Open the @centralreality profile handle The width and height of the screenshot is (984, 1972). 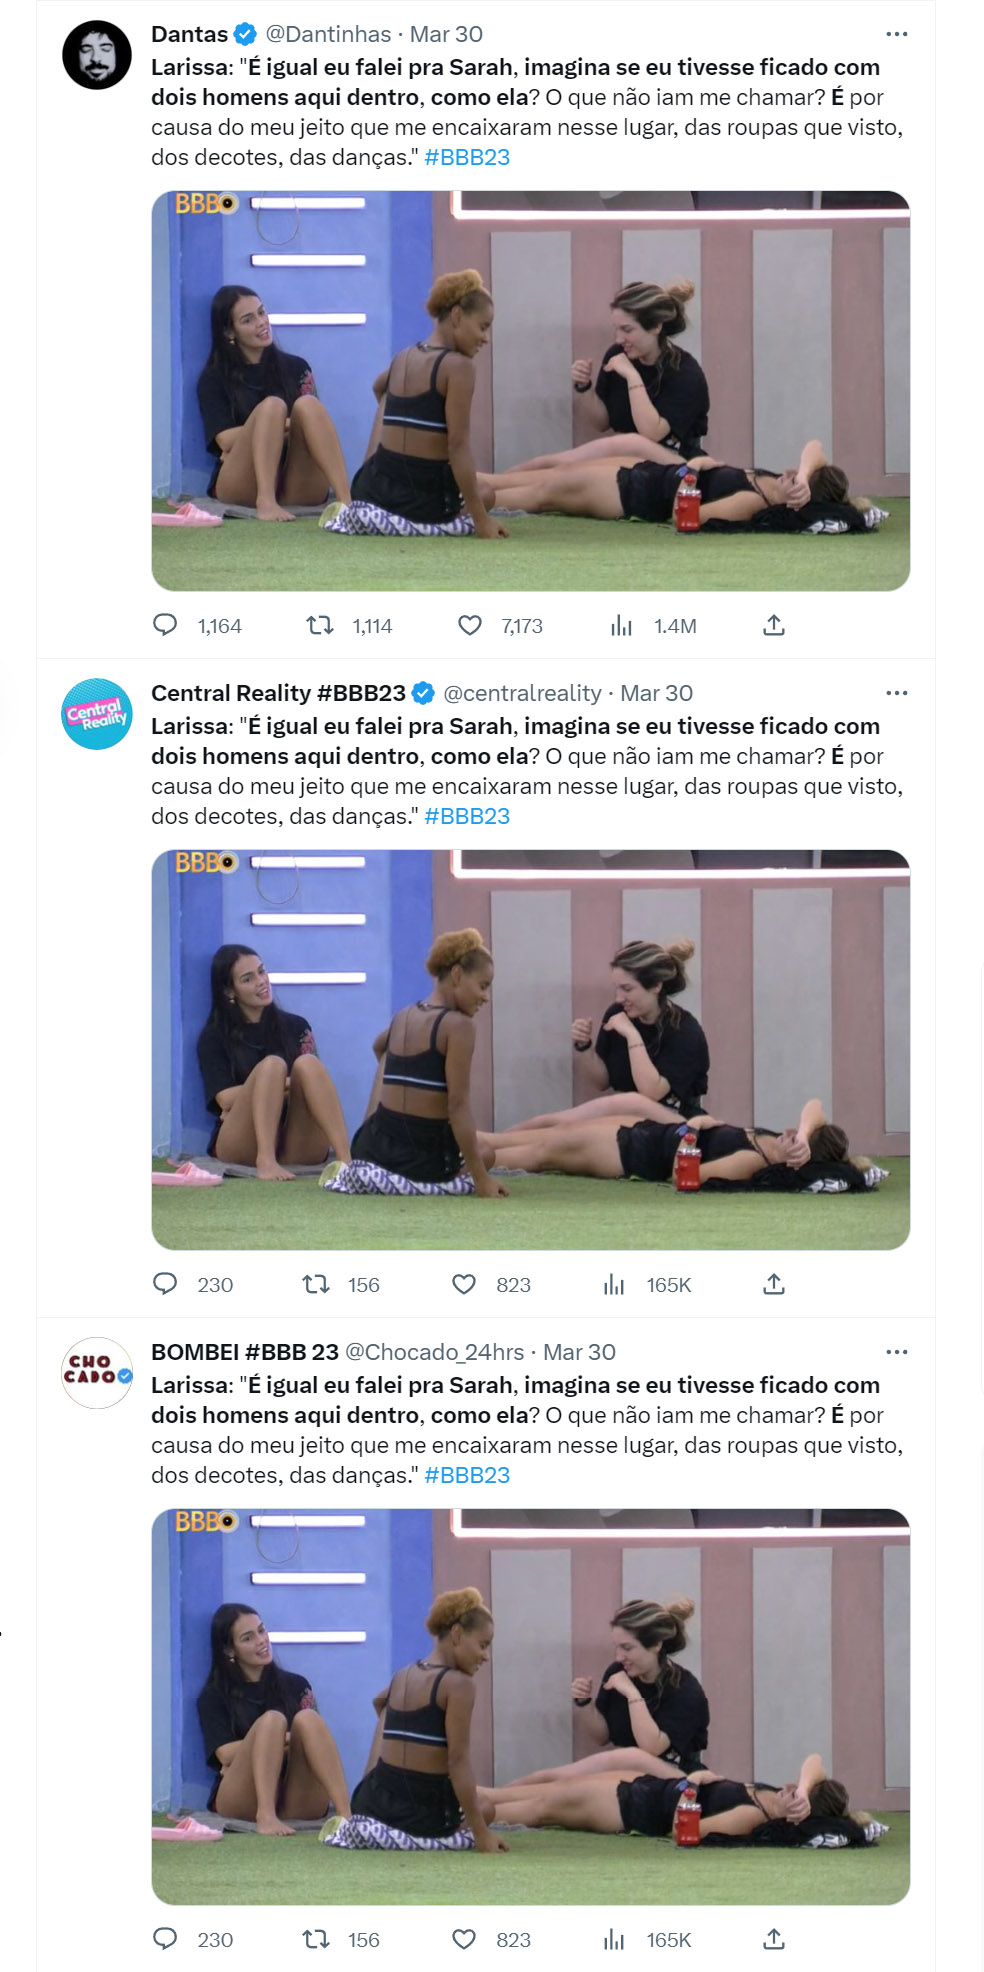[522, 693]
